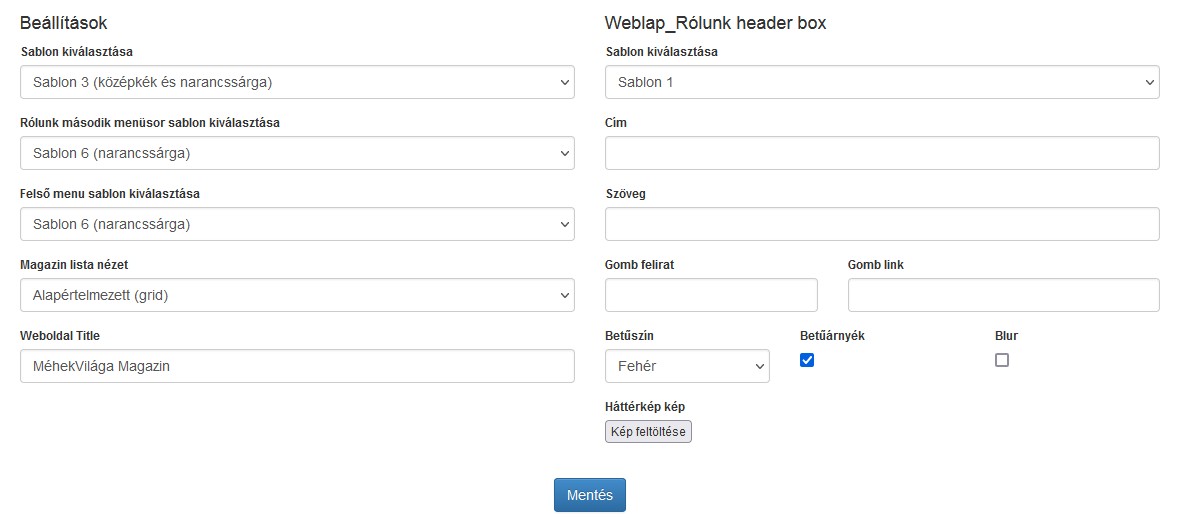Enable the Blur checkbox
This screenshot has width=1203, height=519.
click(x=1002, y=360)
